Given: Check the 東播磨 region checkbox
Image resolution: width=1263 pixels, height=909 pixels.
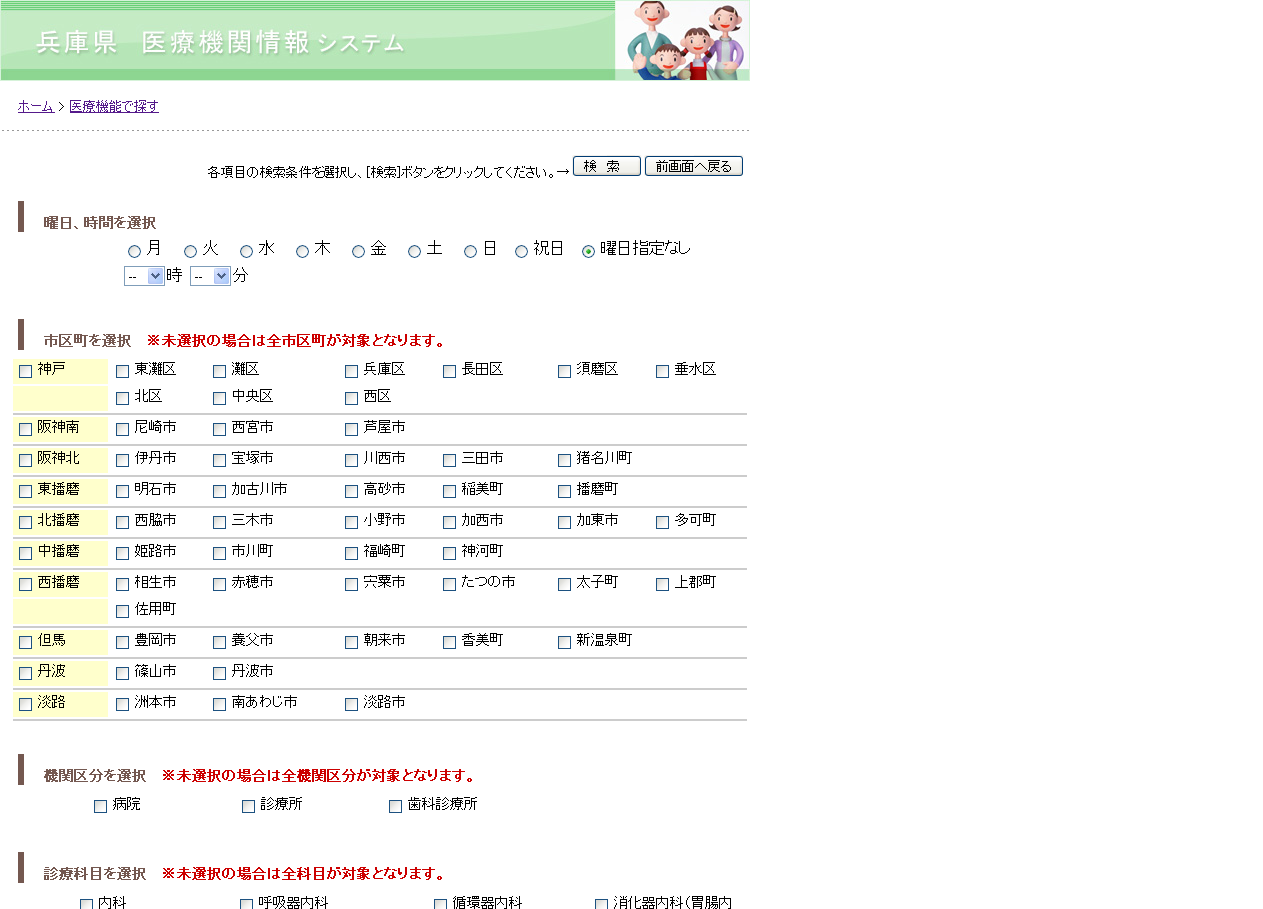Looking at the screenshot, I should [x=26, y=492].
